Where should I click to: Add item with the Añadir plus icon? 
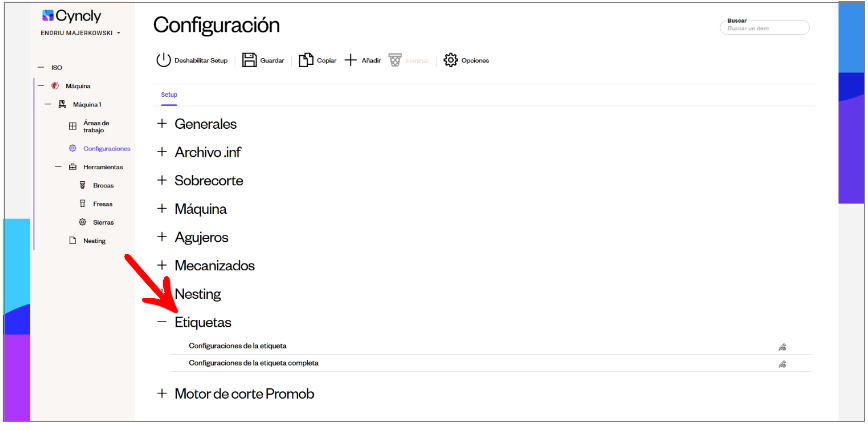(350, 60)
